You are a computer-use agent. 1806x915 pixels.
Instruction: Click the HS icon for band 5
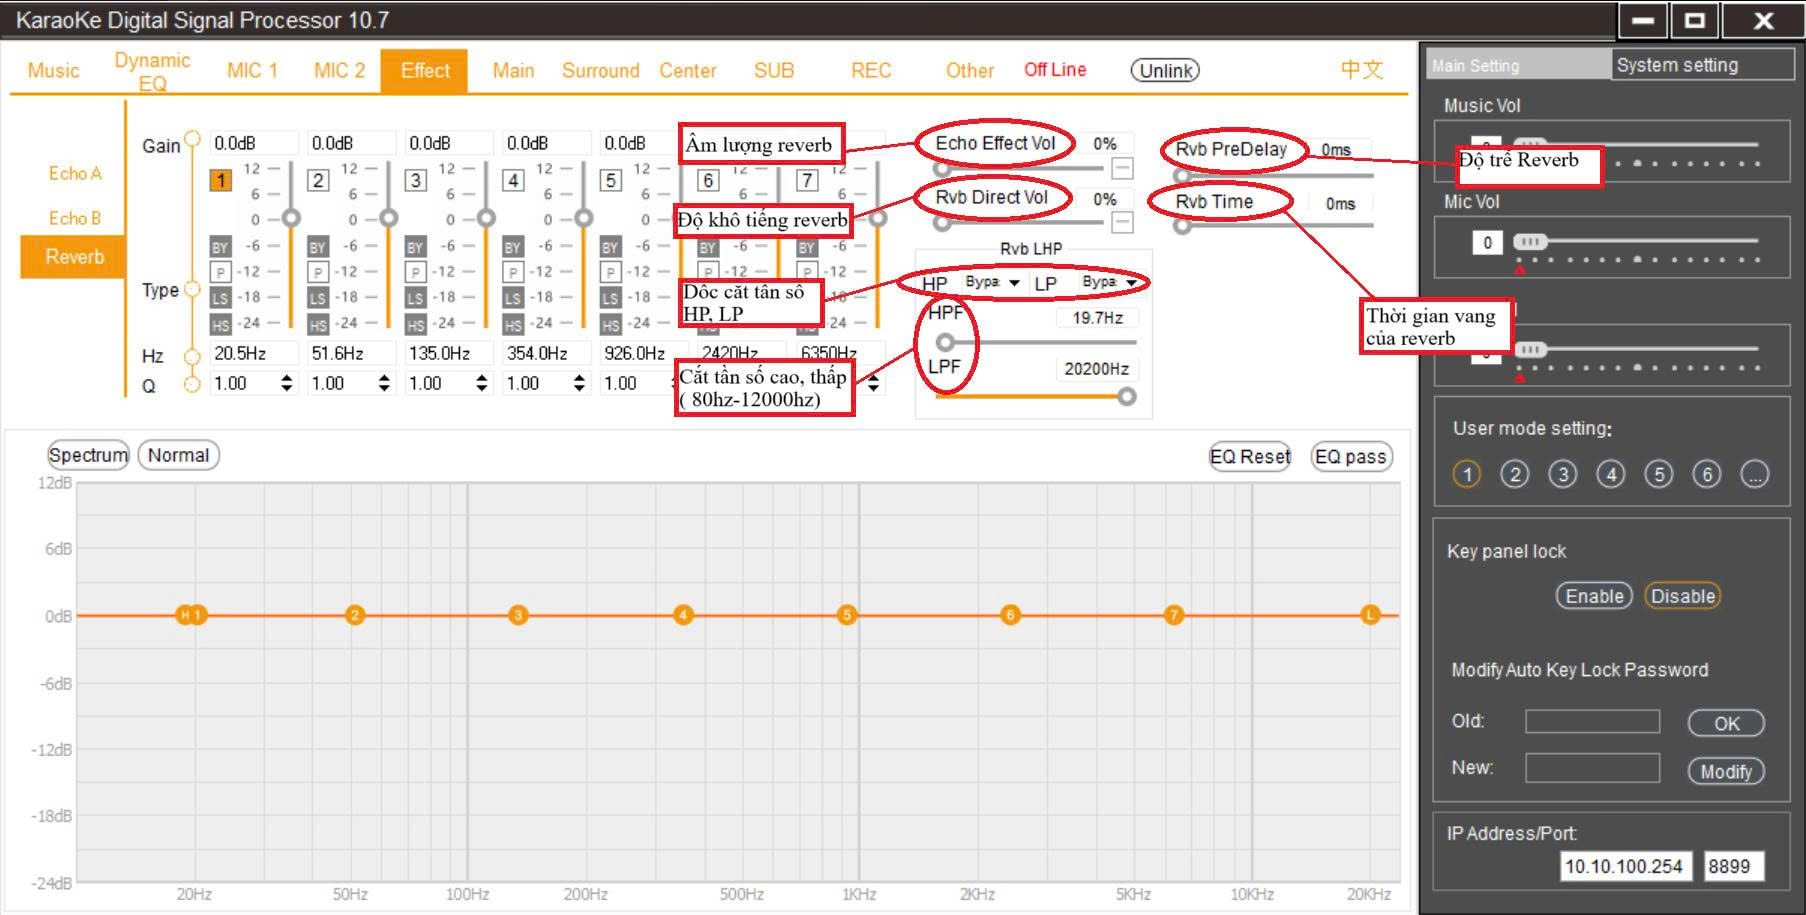coord(610,324)
